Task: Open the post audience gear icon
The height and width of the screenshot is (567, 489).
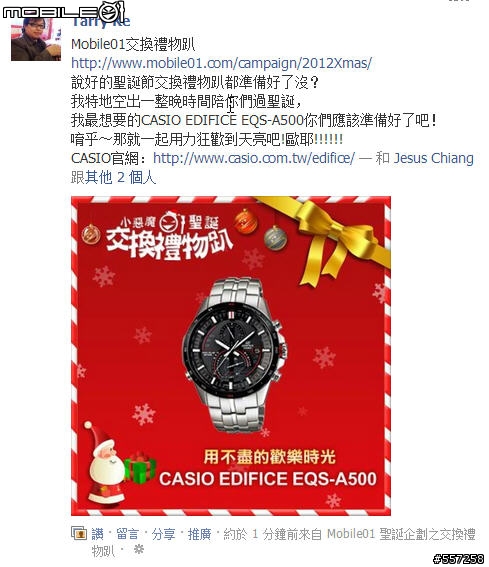Action: pyautogui.click(x=139, y=550)
